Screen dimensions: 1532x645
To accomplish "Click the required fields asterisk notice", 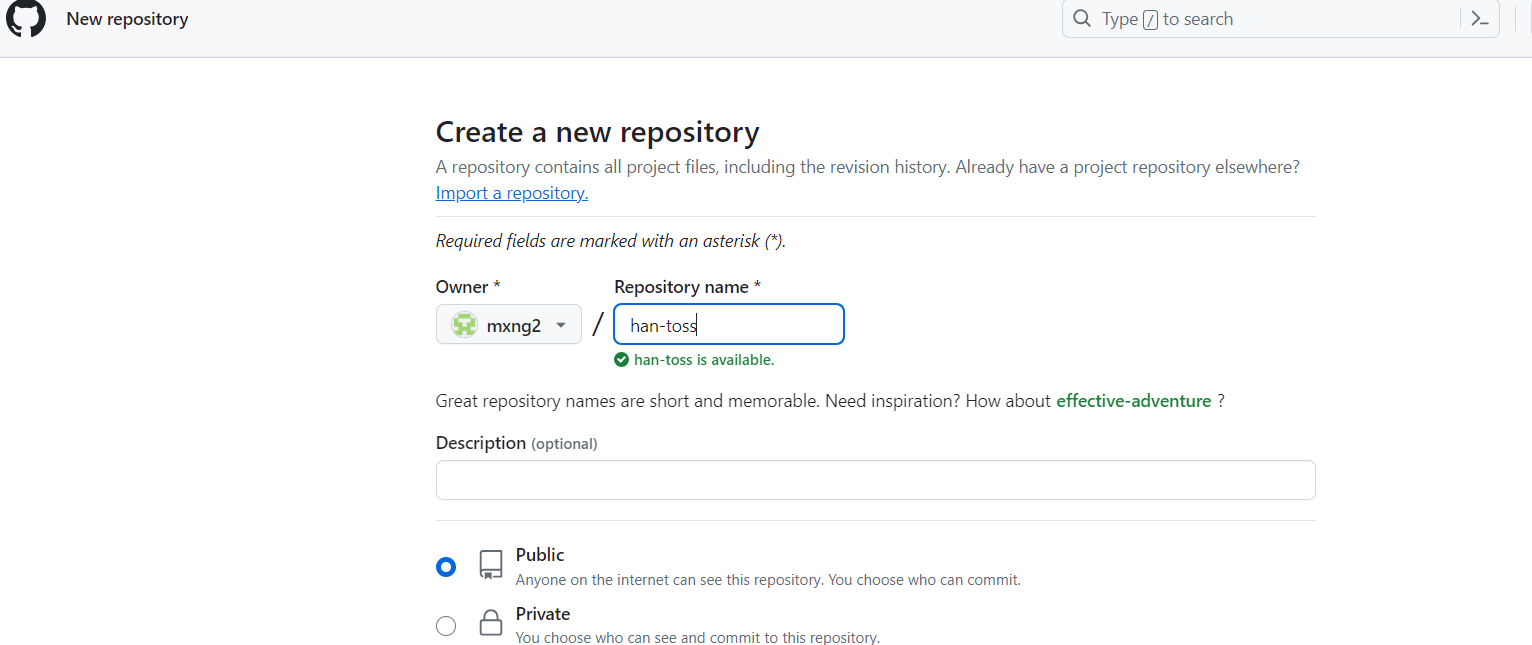I will pos(611,241).
